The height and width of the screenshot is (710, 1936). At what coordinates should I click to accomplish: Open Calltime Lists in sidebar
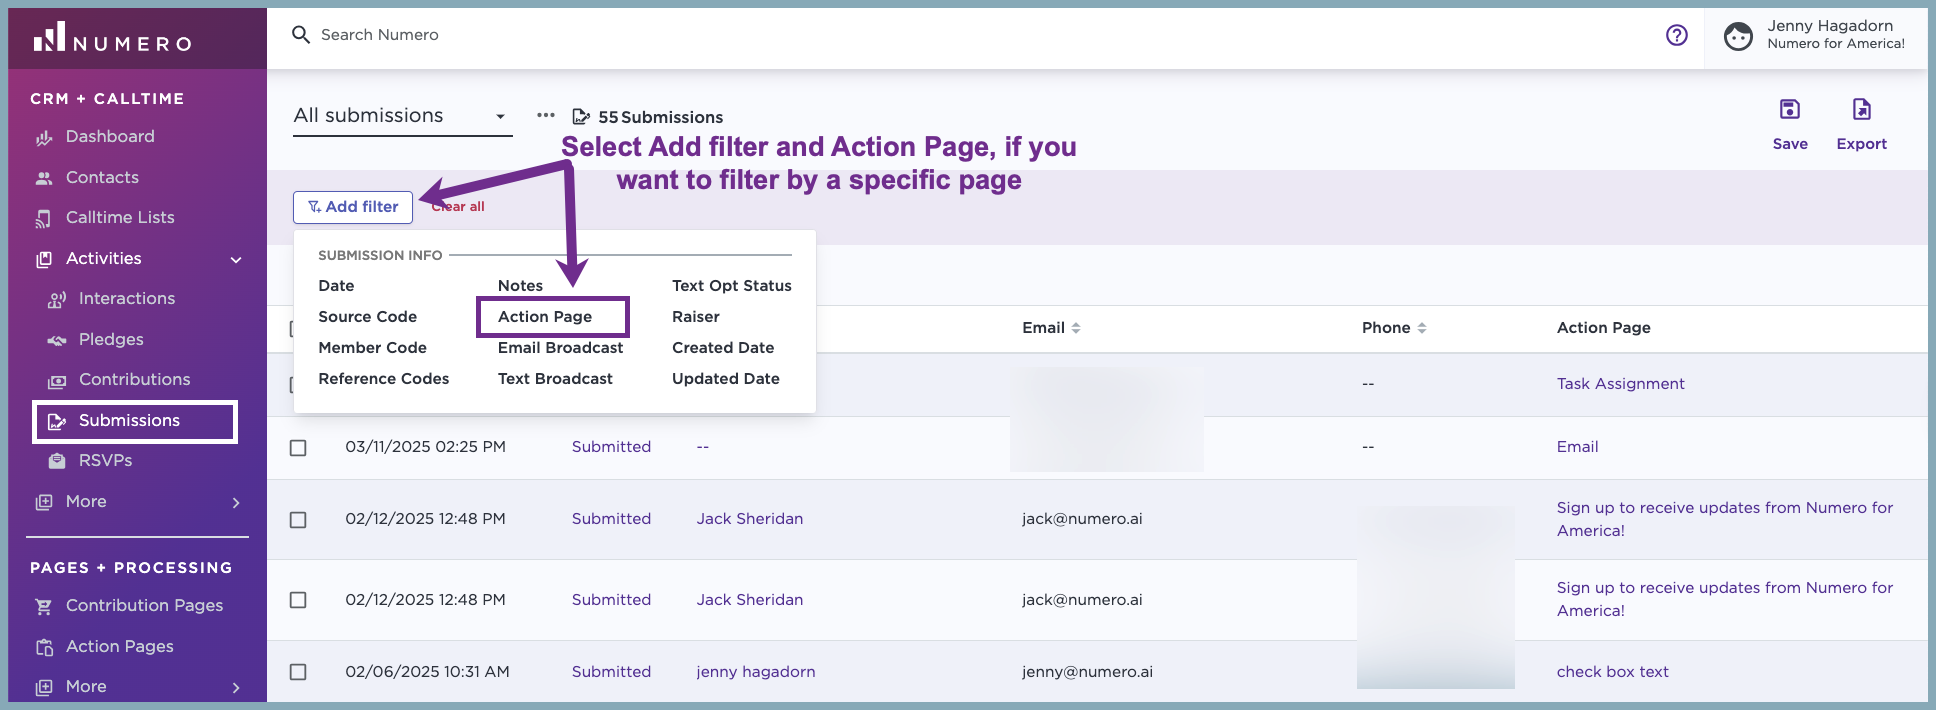point(120,218)
